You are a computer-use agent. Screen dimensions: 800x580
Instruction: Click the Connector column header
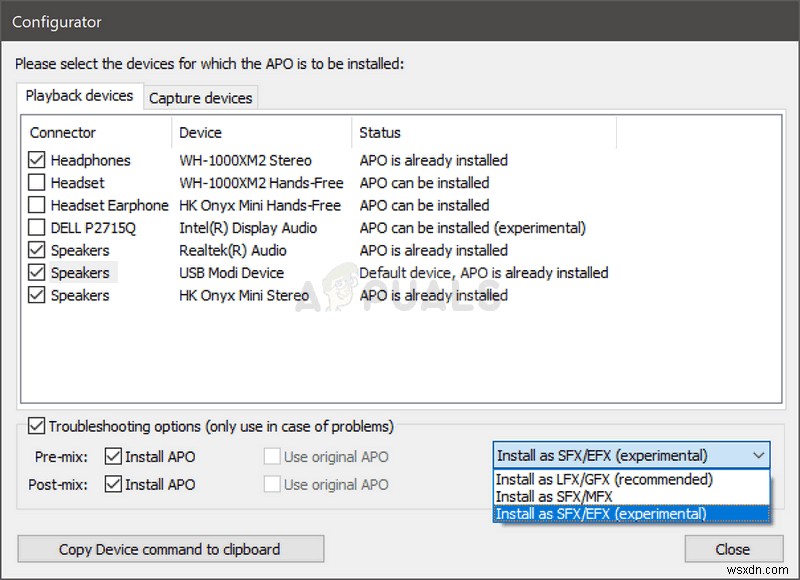(62, 132)
